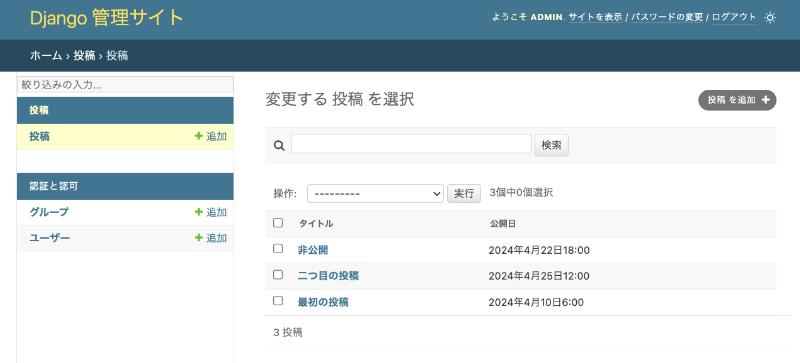Select グループ in the sidebar
The height and width of the screenshot is (363, 800).
click(49, 212)
